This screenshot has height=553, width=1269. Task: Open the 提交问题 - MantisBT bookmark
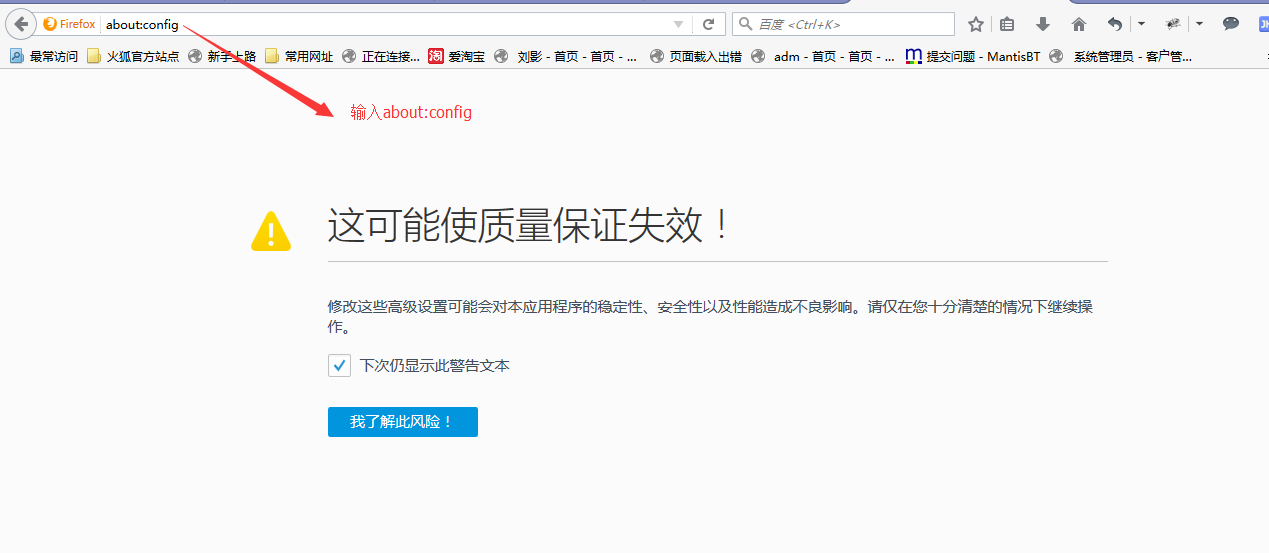pyautogui.click(x=973, y=57)
